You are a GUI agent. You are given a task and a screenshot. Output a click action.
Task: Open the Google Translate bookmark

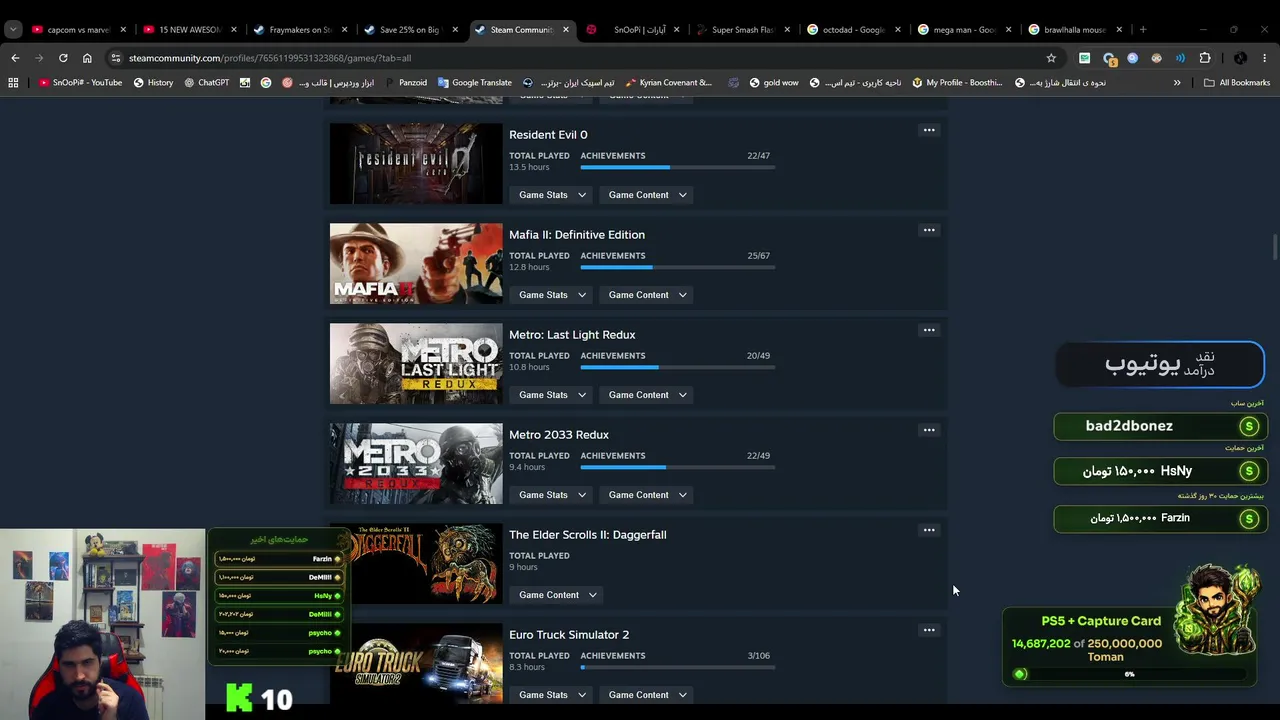tap(474, 83)
